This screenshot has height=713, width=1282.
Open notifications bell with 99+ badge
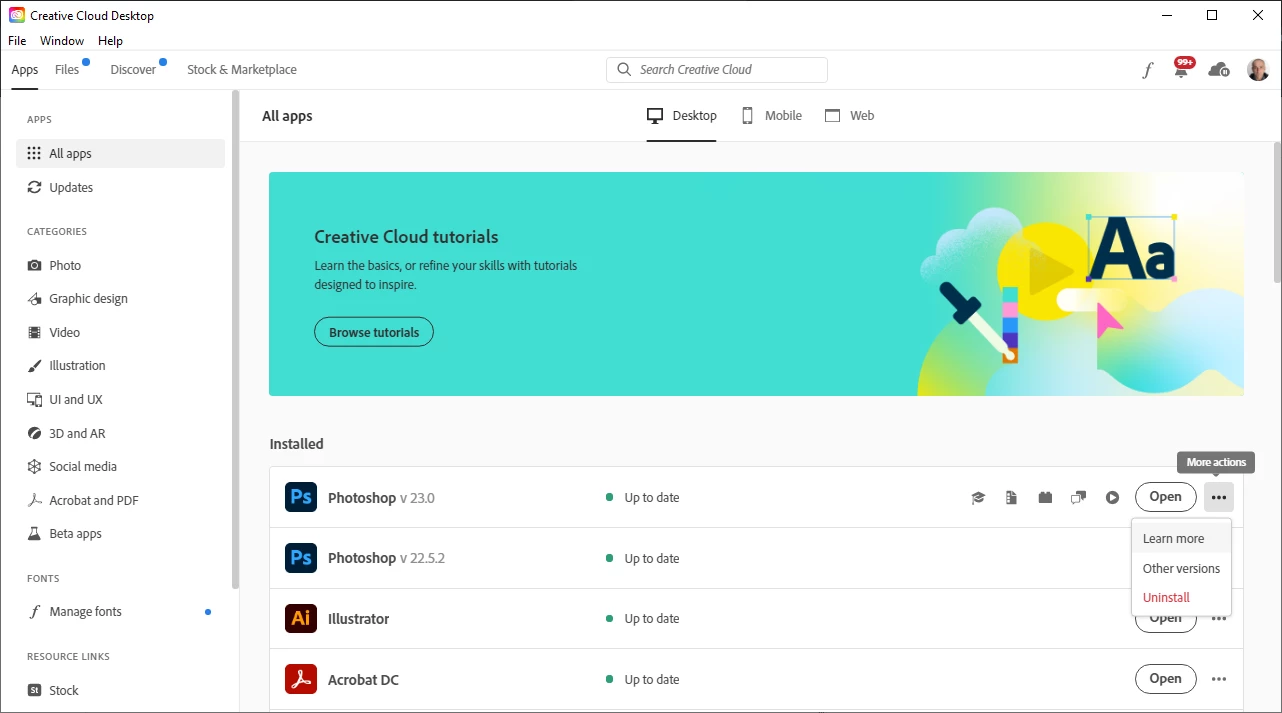point(1183,68)
